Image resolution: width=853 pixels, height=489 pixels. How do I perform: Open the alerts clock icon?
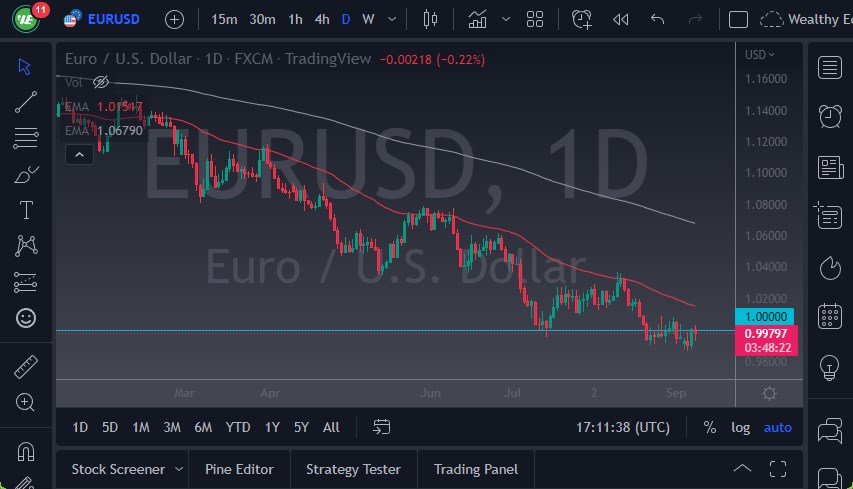point(829,116)
